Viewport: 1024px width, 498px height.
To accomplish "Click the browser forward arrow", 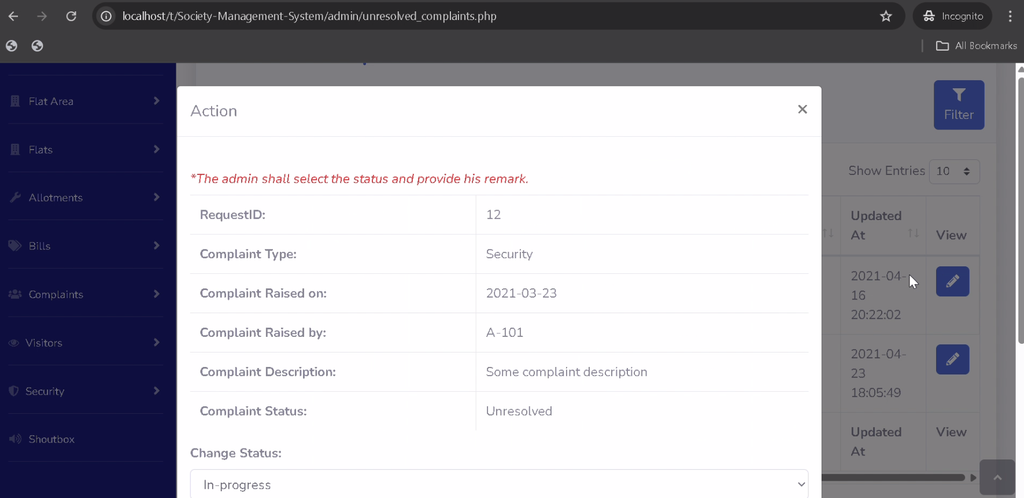I will (x=42, y=16).
